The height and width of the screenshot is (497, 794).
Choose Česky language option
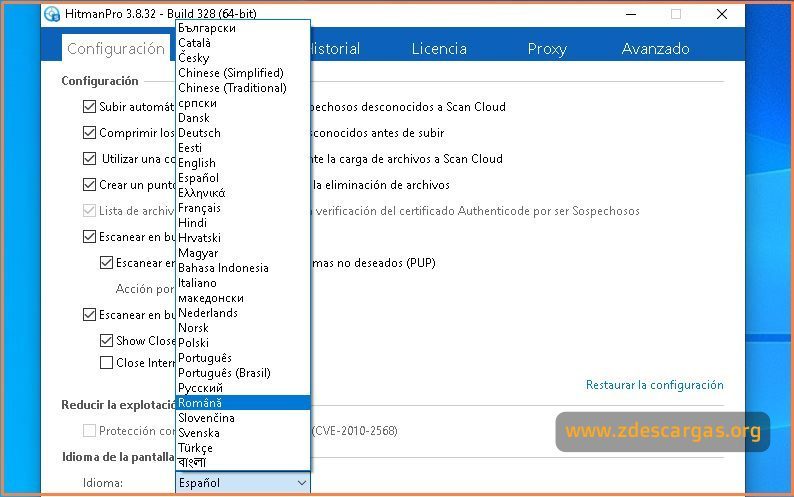tap(243, 58)
